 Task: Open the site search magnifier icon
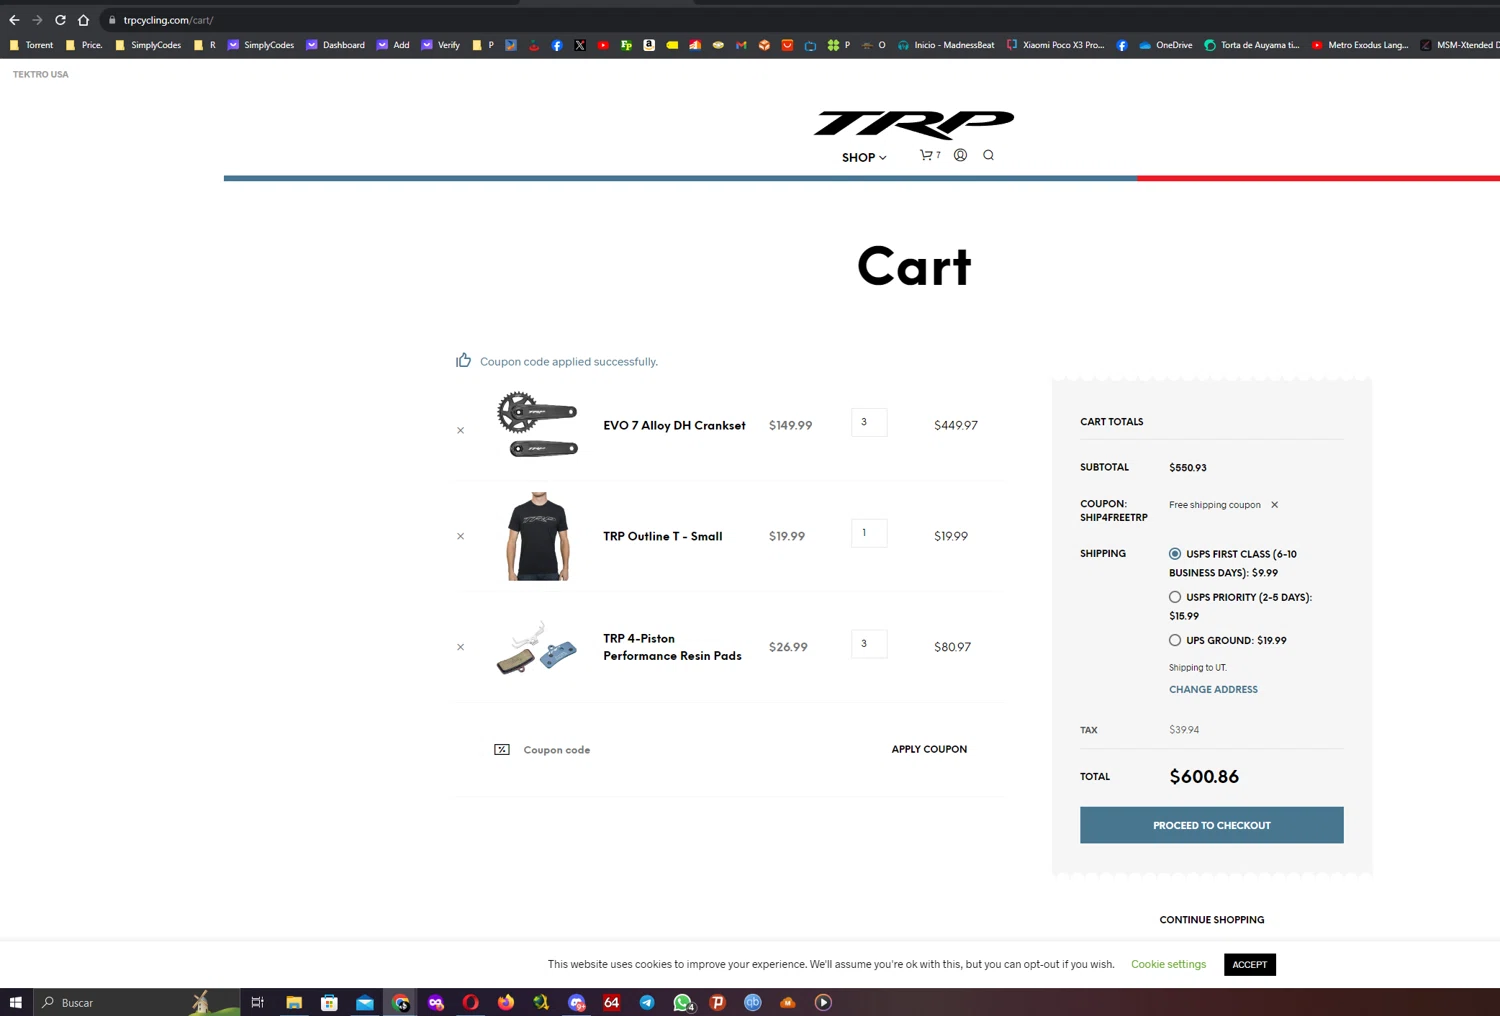click(x=988, y=155)
